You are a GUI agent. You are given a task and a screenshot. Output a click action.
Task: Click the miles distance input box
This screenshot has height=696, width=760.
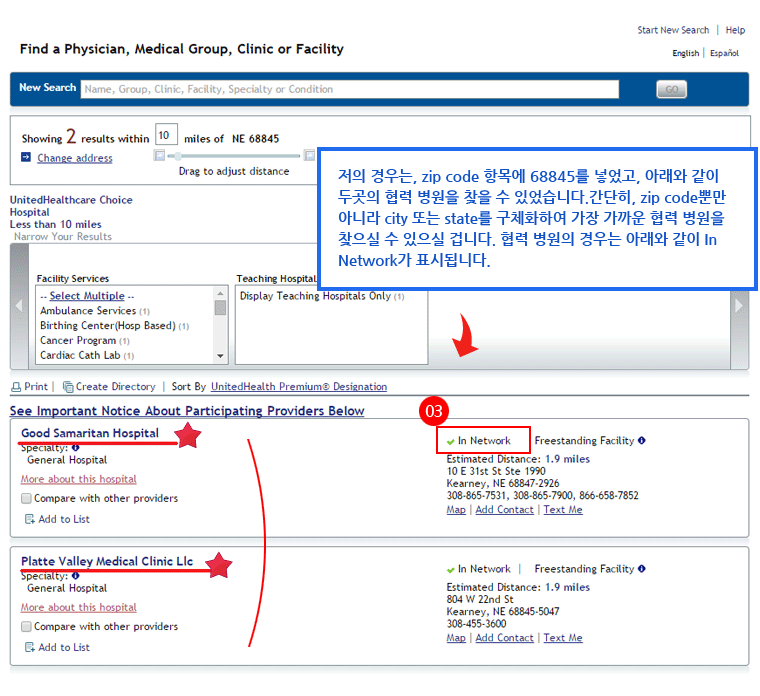click(x=166, y=134)
